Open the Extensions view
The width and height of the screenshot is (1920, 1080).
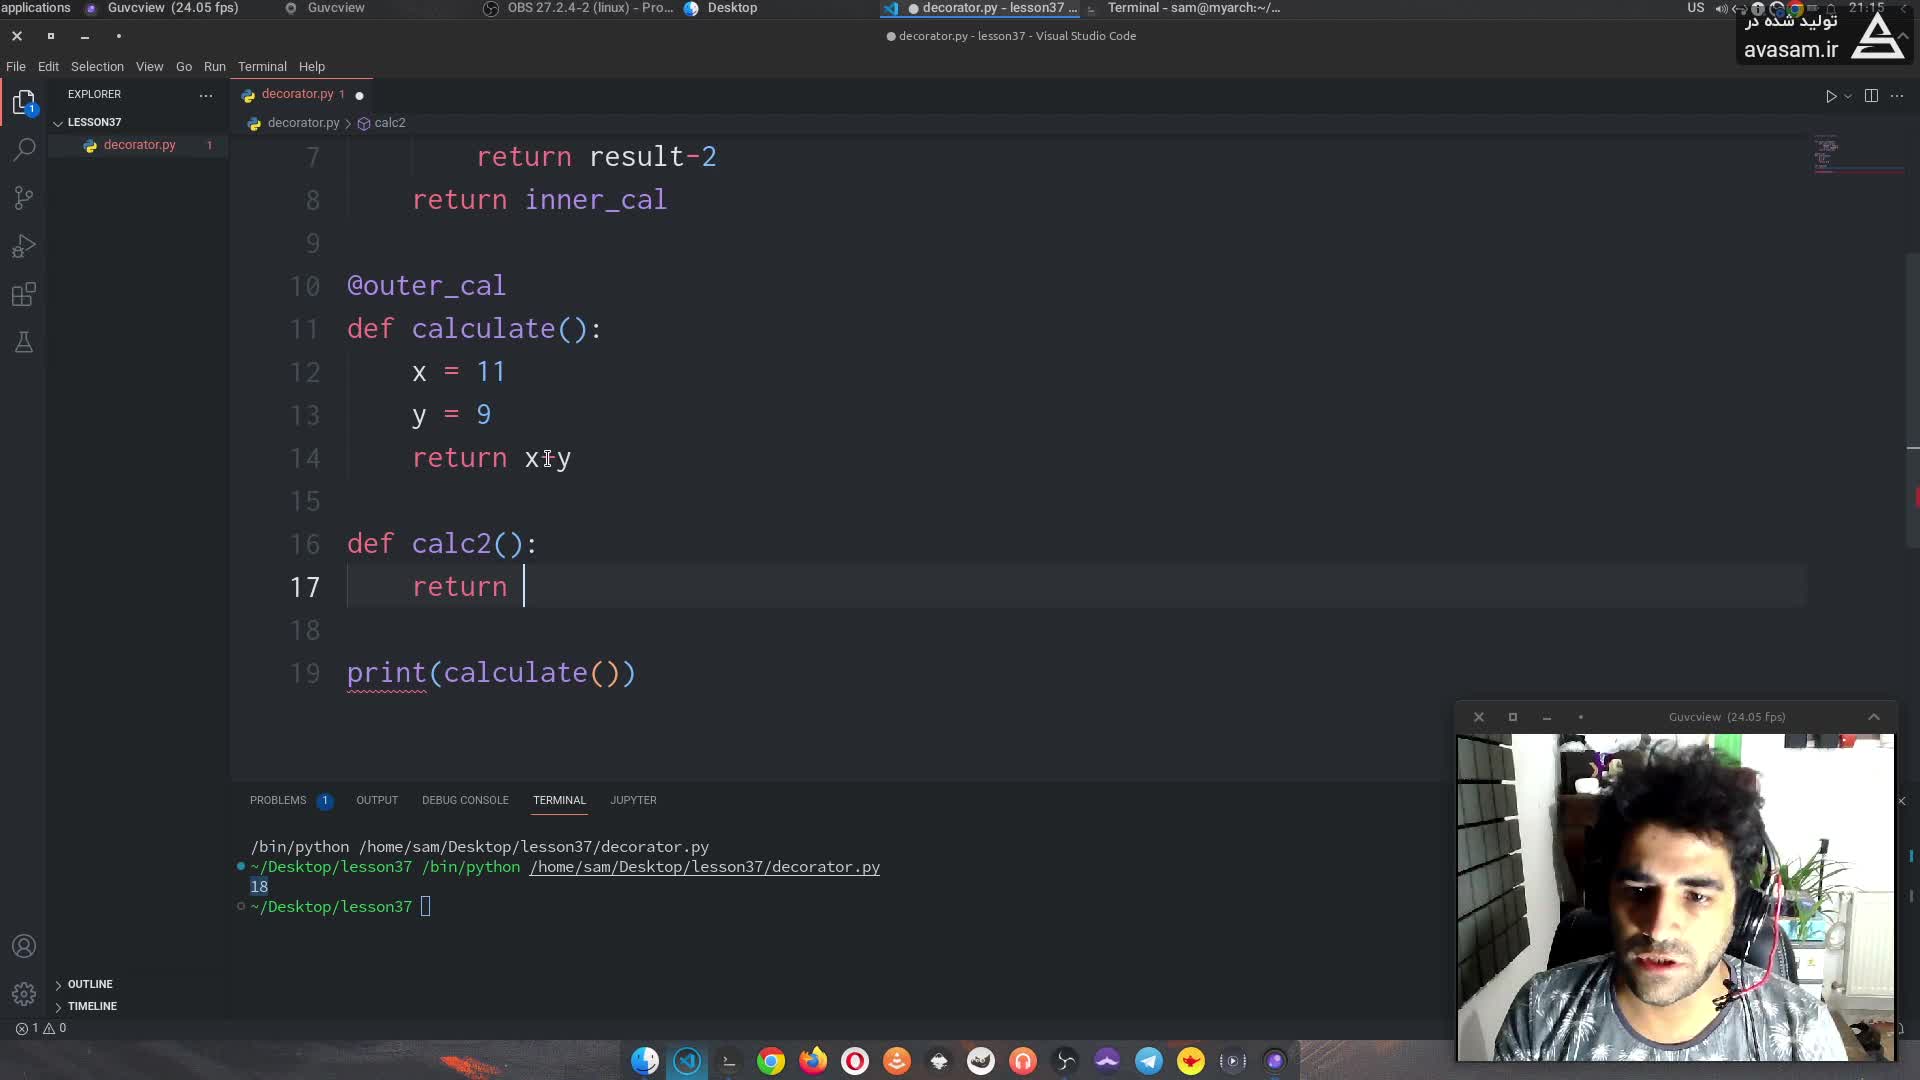pyautogui.click(x=24, y=294)
